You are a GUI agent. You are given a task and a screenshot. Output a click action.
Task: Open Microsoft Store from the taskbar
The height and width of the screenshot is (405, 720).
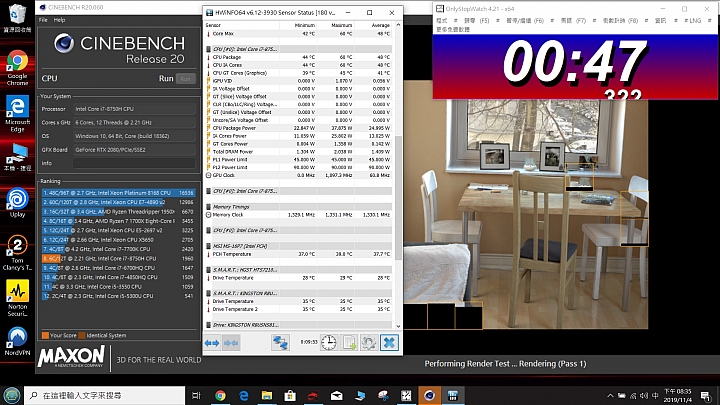pos(290,395)
